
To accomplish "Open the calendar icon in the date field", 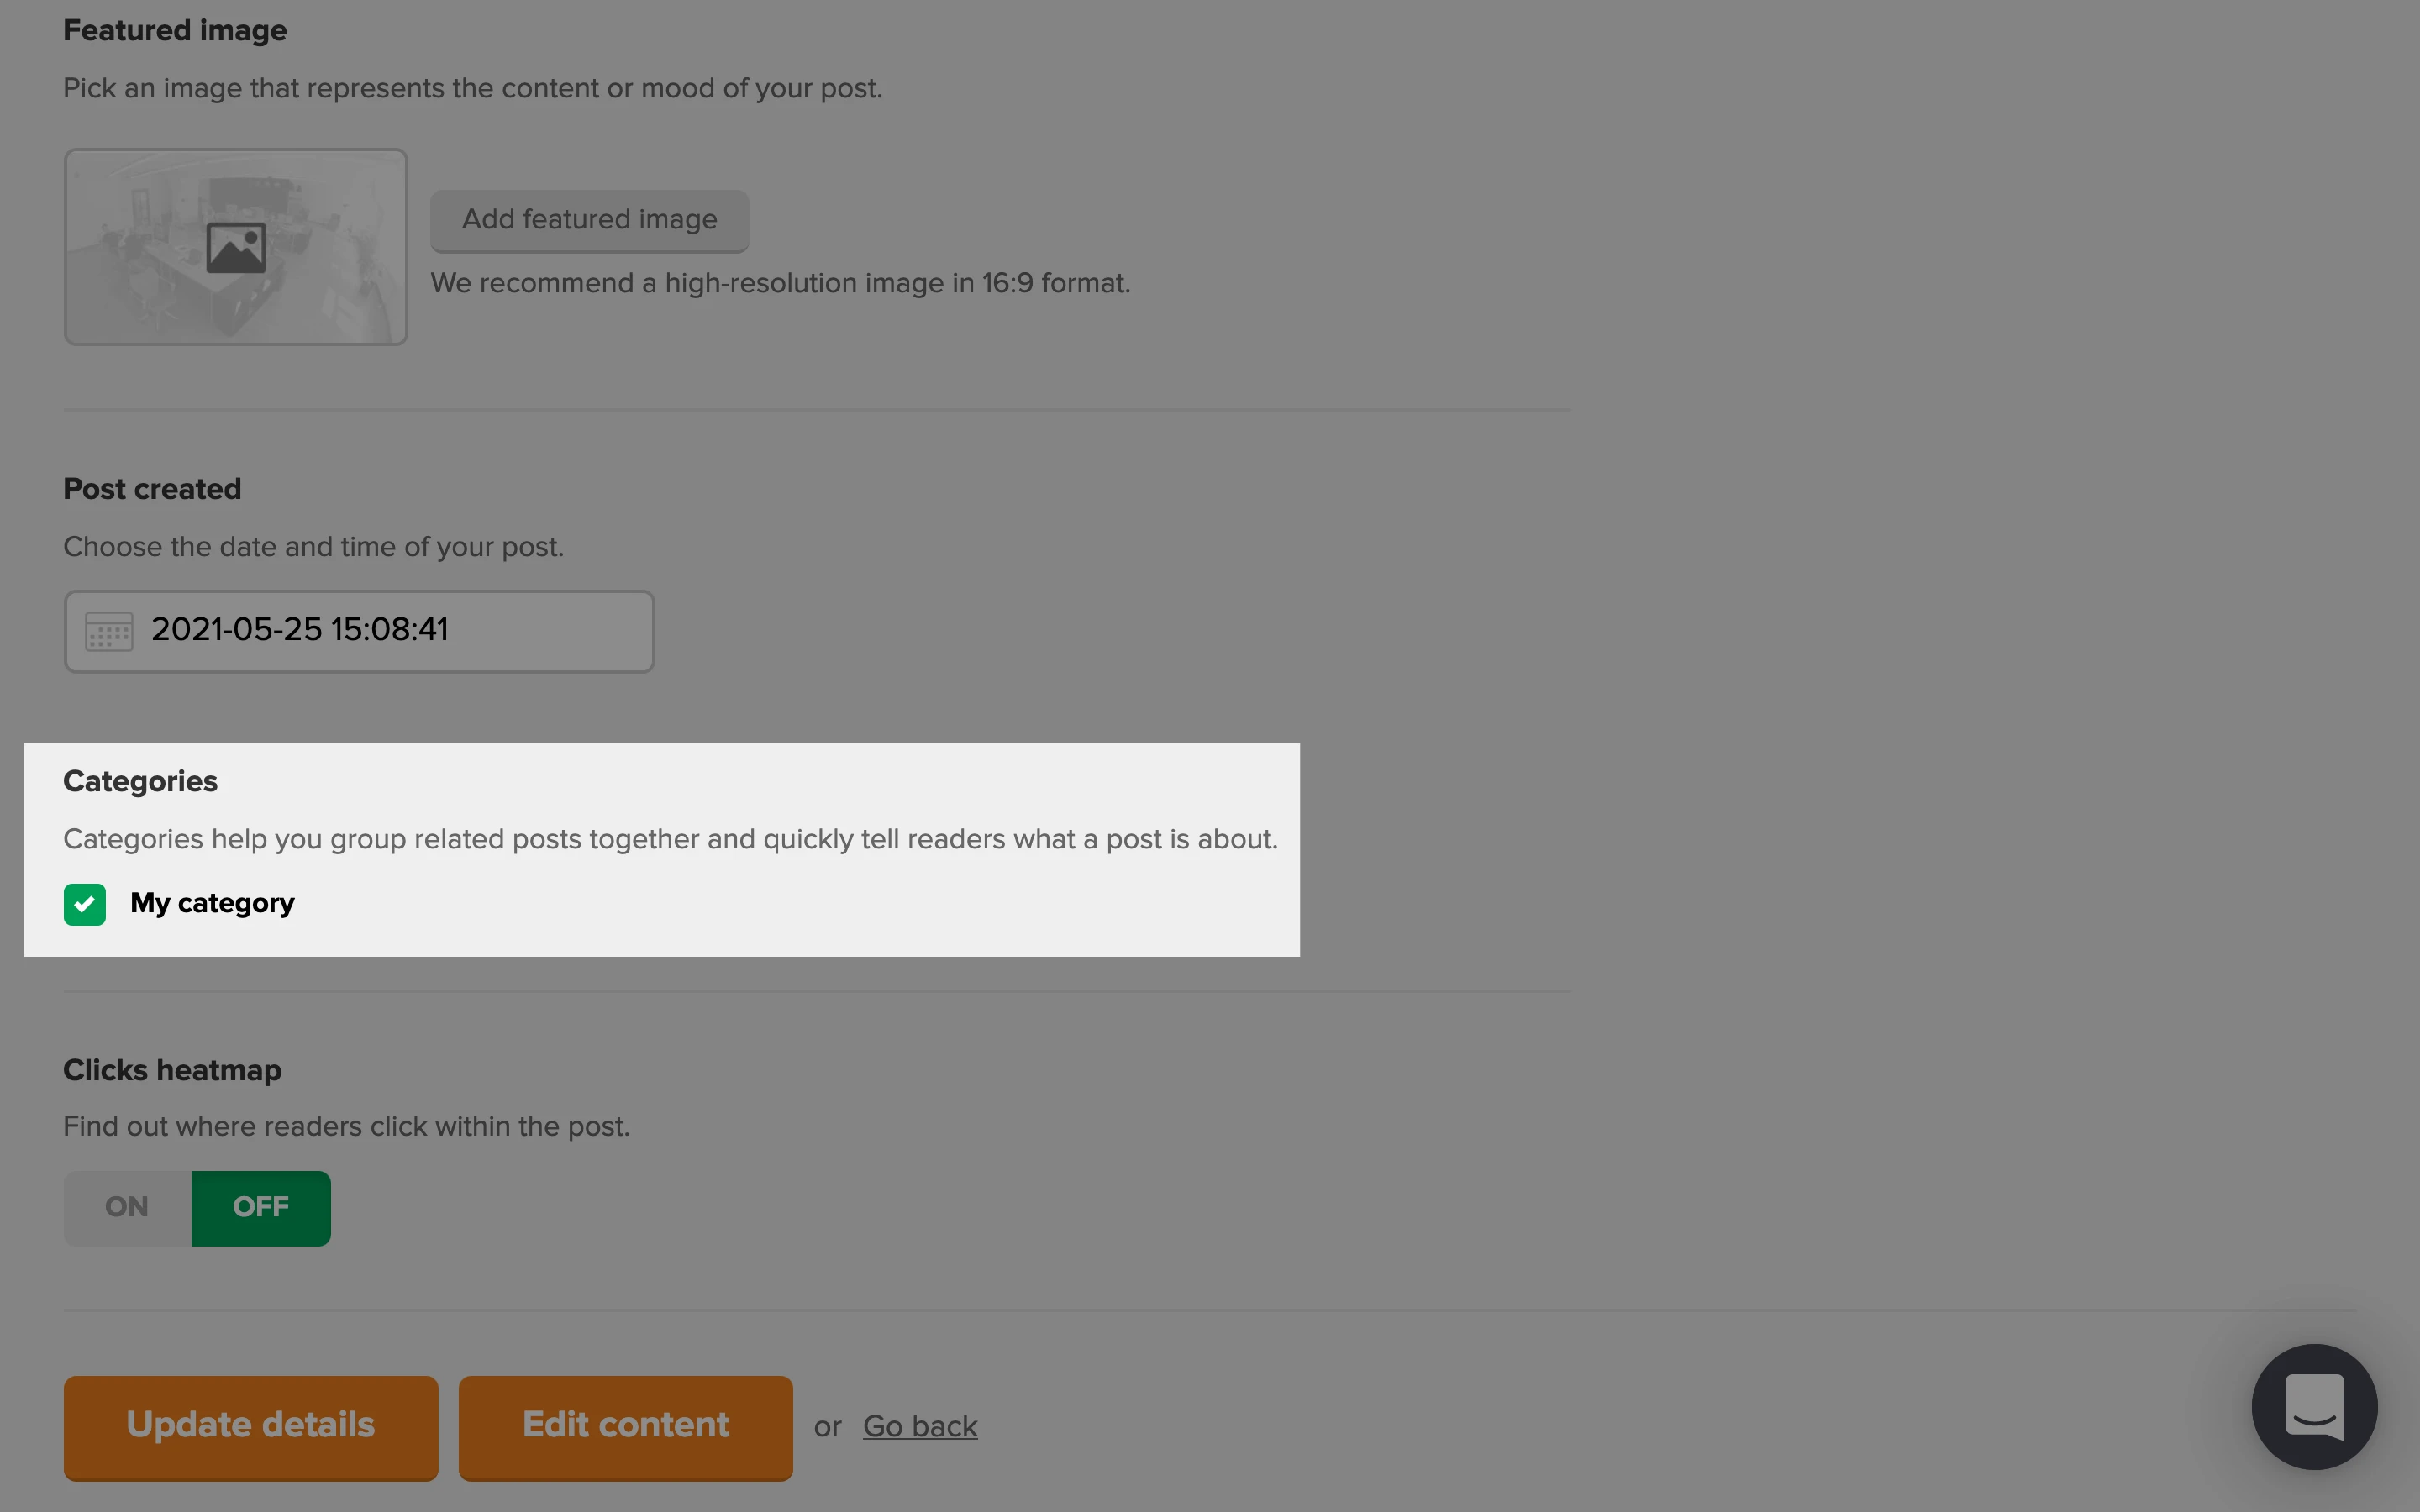I will pos(109,631).
